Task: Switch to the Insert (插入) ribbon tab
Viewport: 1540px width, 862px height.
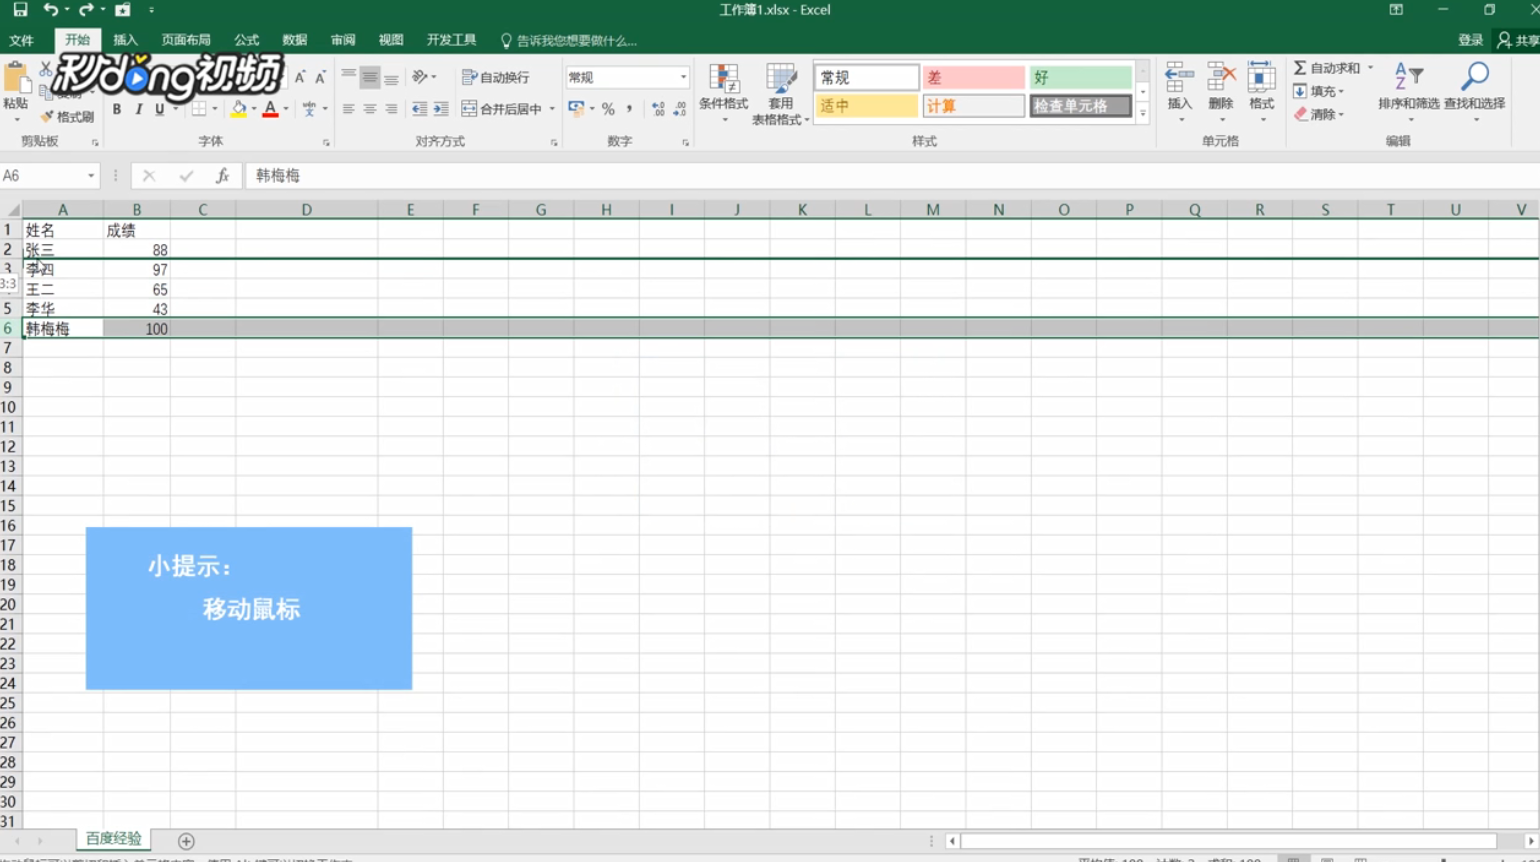Action: (x=125, y=41)
